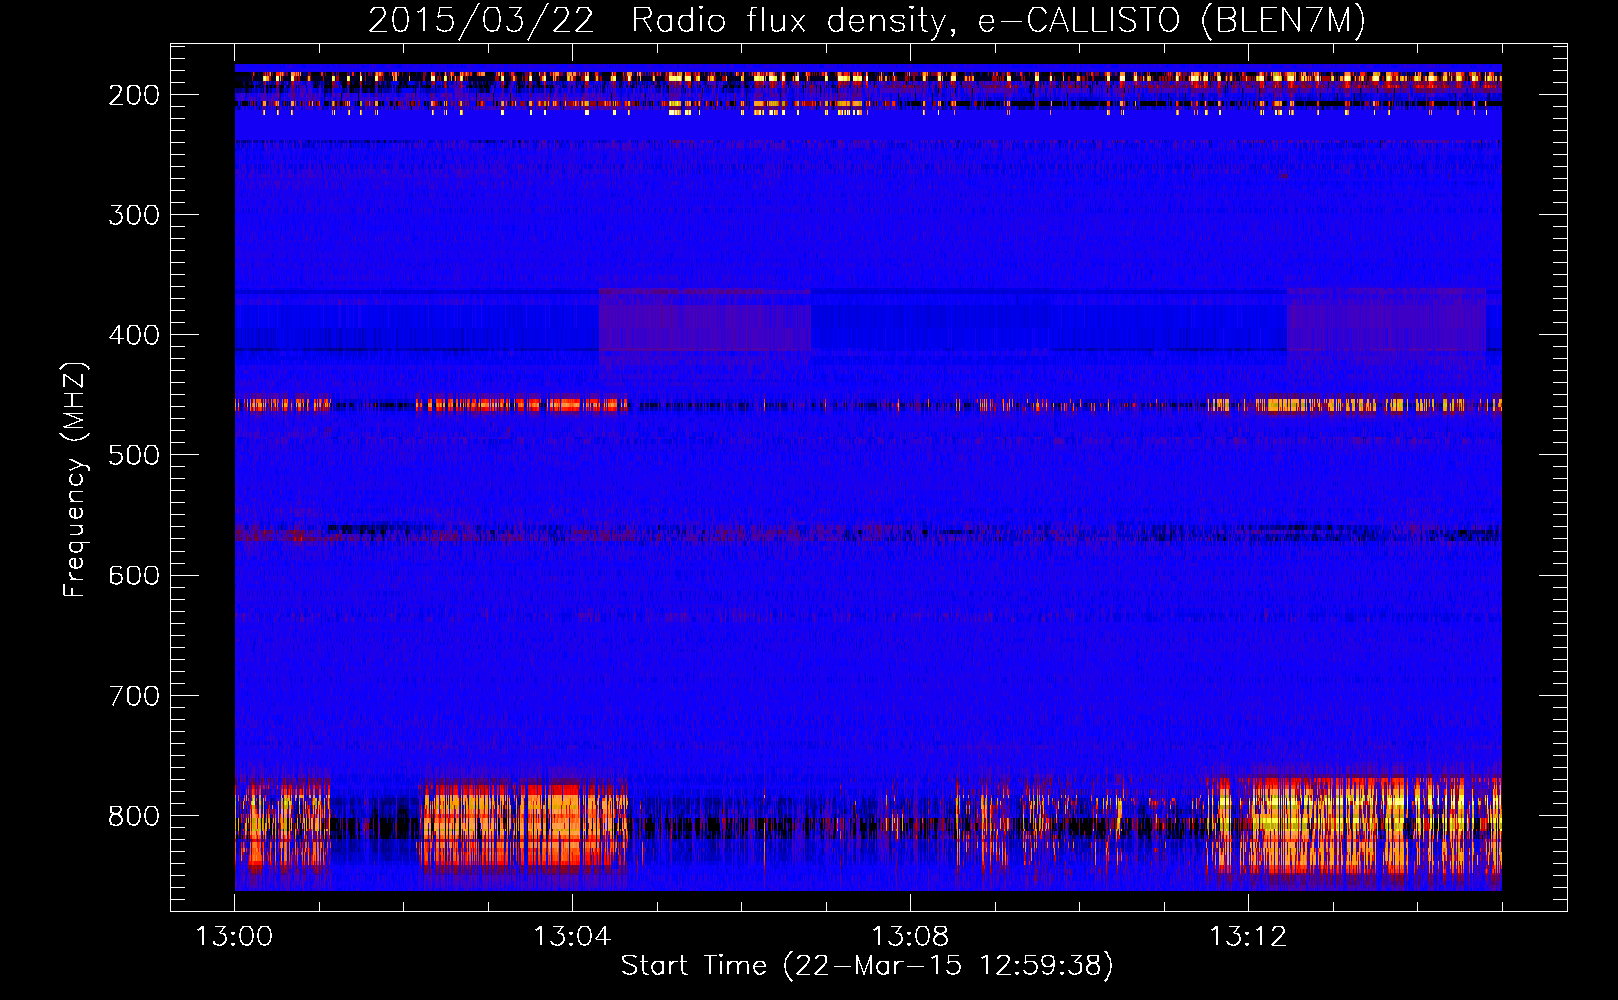Click the '13:04' time axis label
This screenshot has width=1618, height=1000.
[572, 937]
